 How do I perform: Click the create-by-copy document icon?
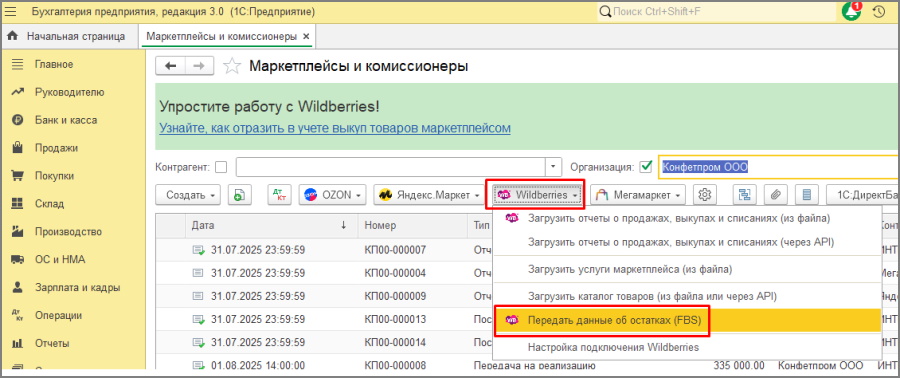click(x=239, y=195)
